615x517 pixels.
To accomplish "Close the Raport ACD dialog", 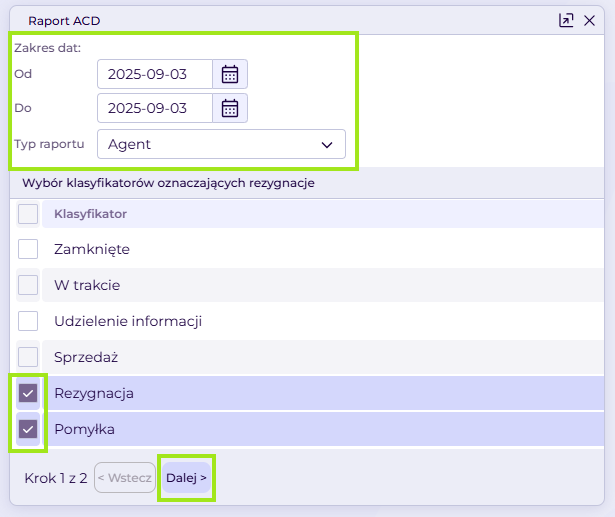I will pyautogui.click(x=589, y=20).
